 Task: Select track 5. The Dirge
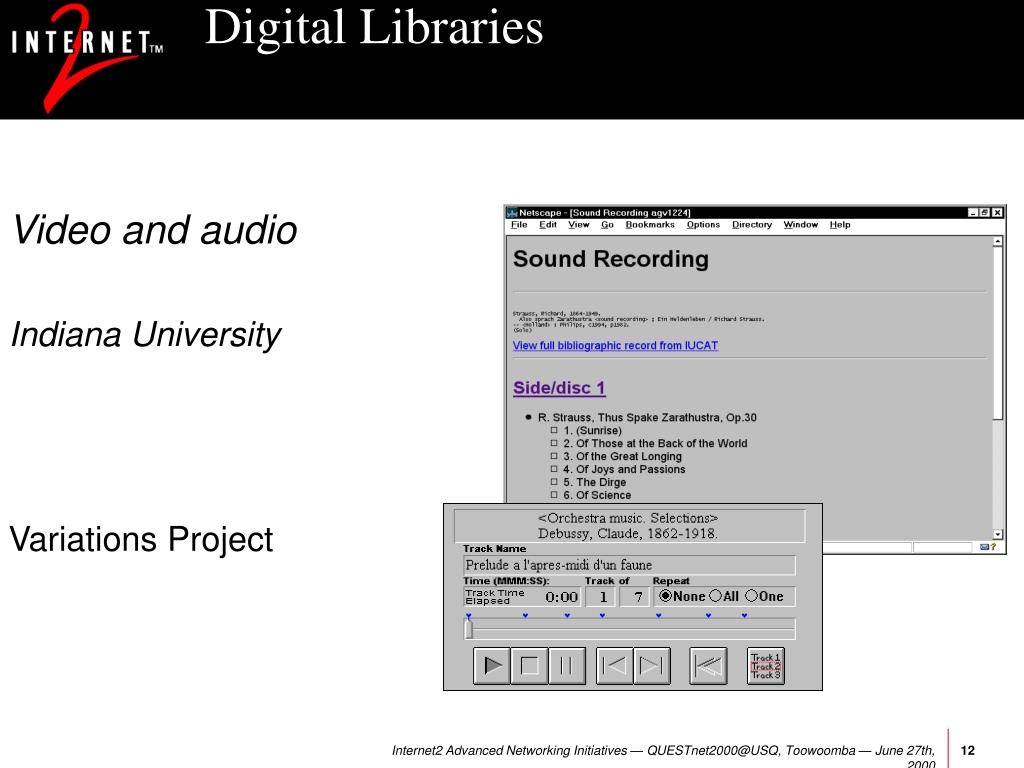pyautogui.click(x=594, y=483)
